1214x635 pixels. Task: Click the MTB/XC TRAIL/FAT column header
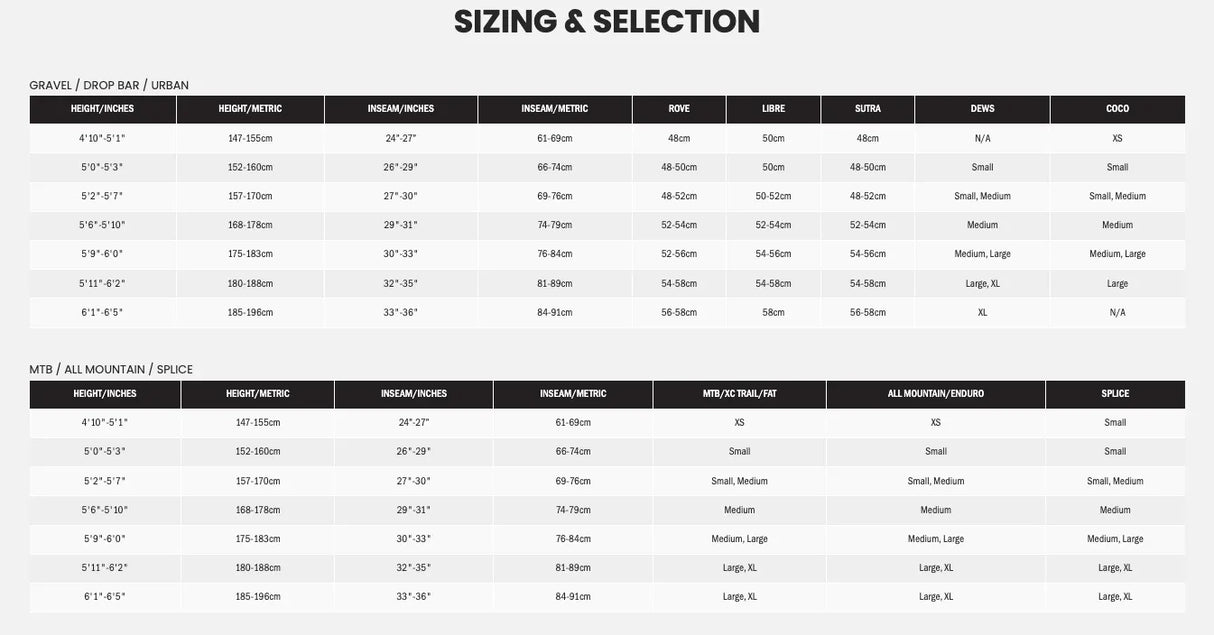coord(739,394)
